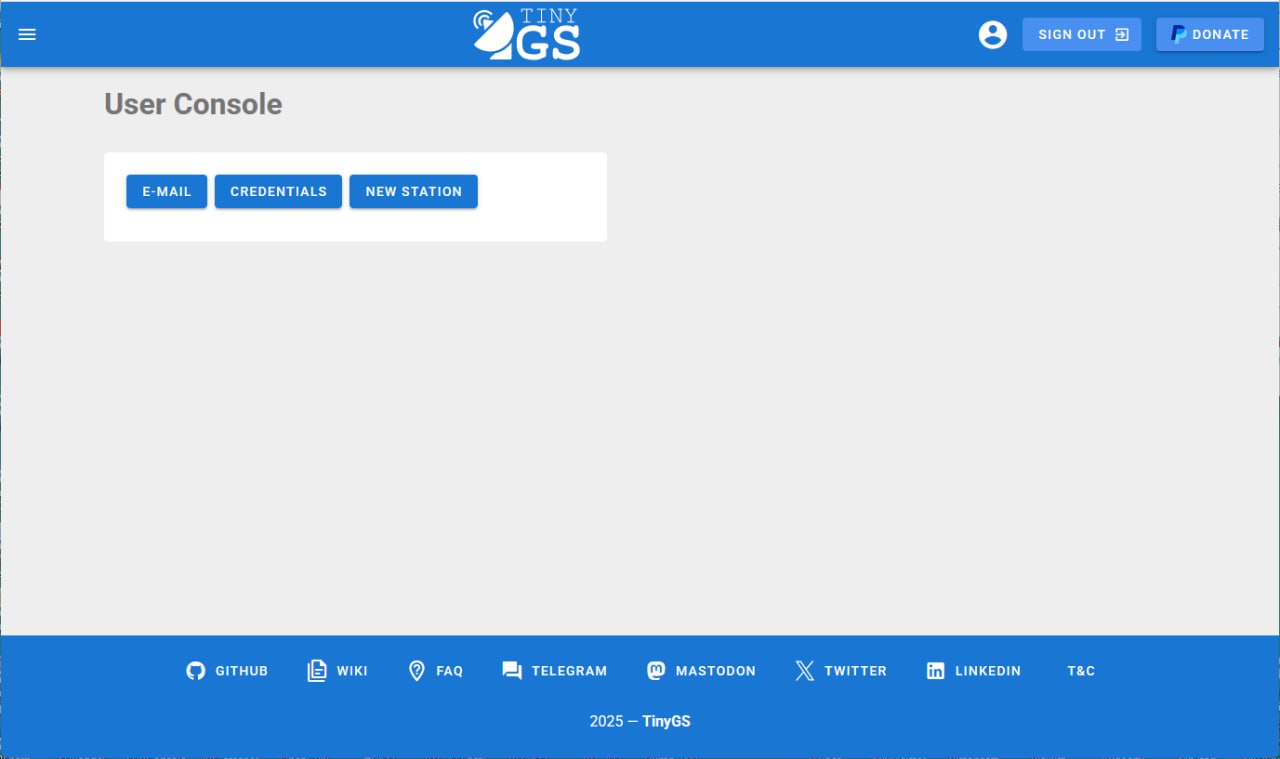Open the WIKI footer link
Screen dimensions: 1280x759
[x=338, y=671]
